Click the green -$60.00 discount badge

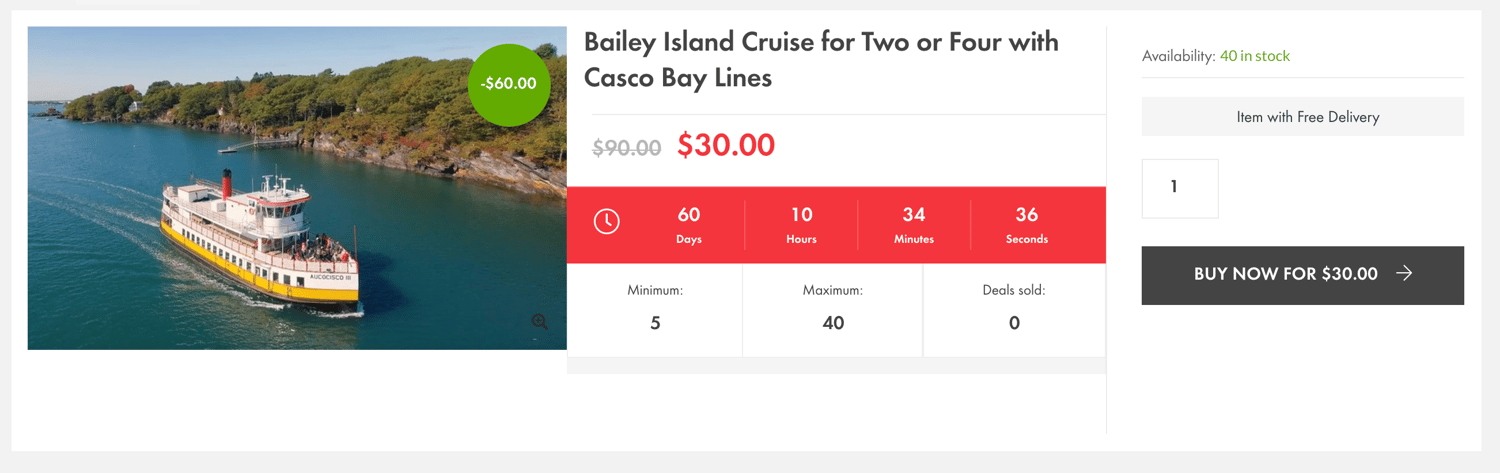click(x=508, y=84)
